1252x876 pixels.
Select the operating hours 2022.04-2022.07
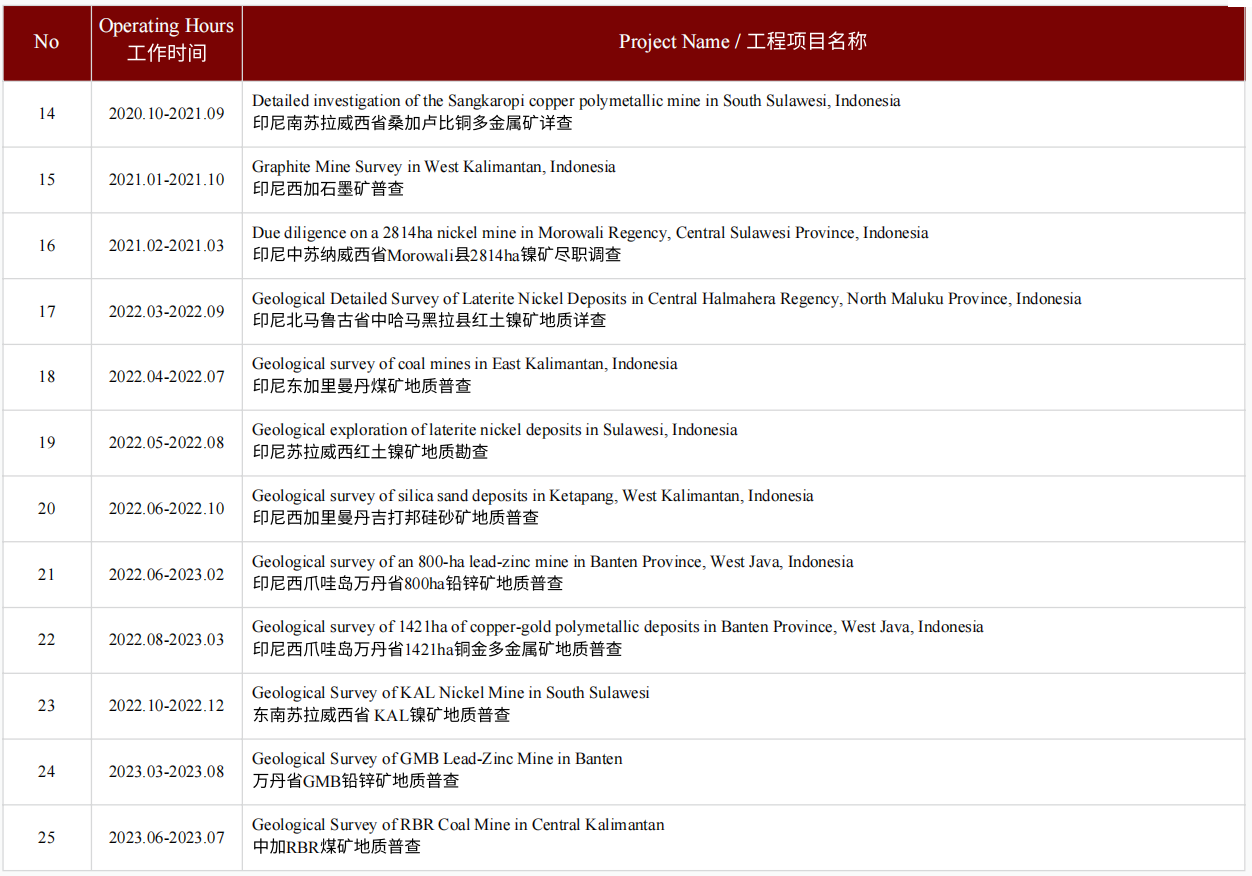click(x=166, y=377)
